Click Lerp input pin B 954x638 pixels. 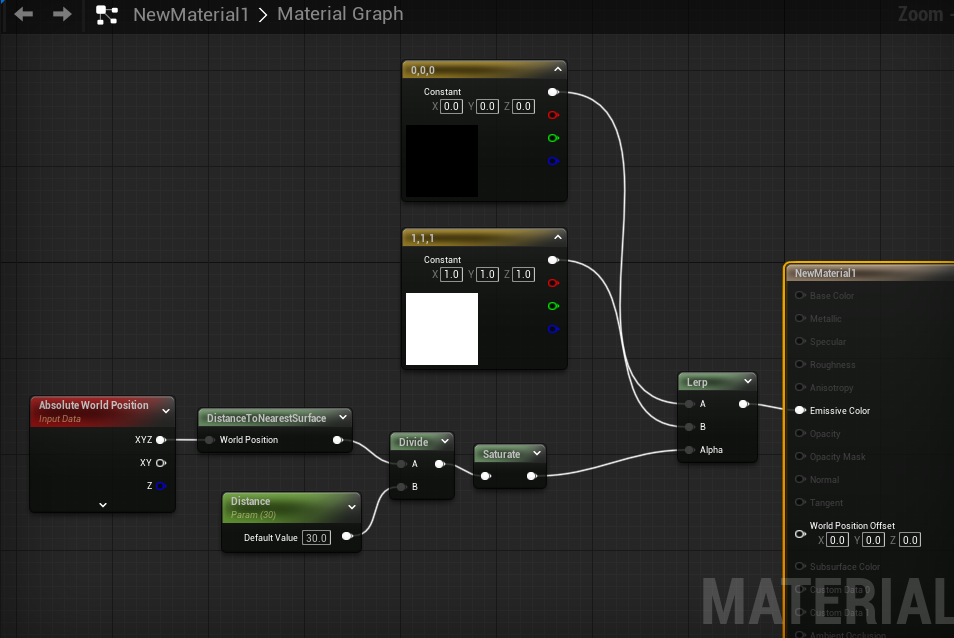(x=689, y=427)
